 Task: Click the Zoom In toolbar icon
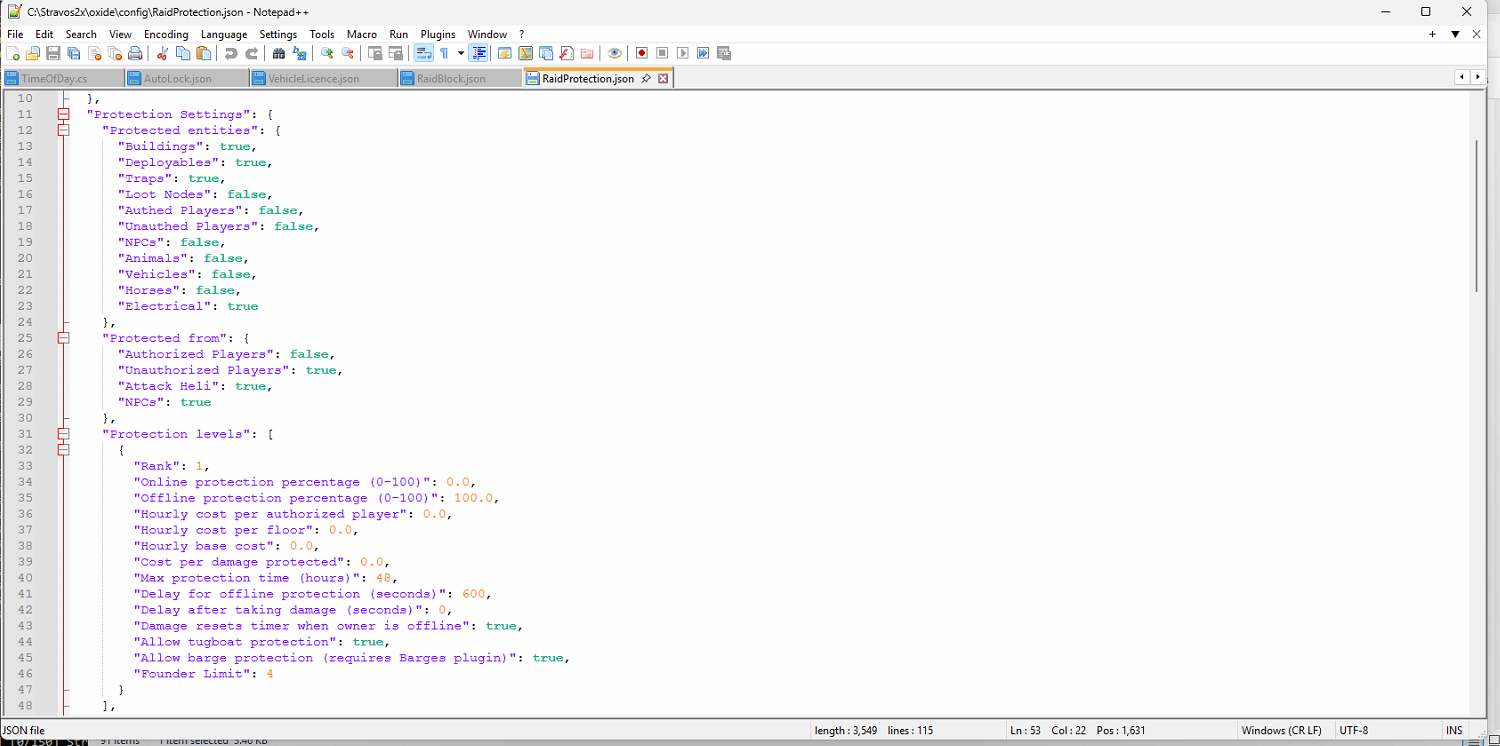[x=327, y=53]
